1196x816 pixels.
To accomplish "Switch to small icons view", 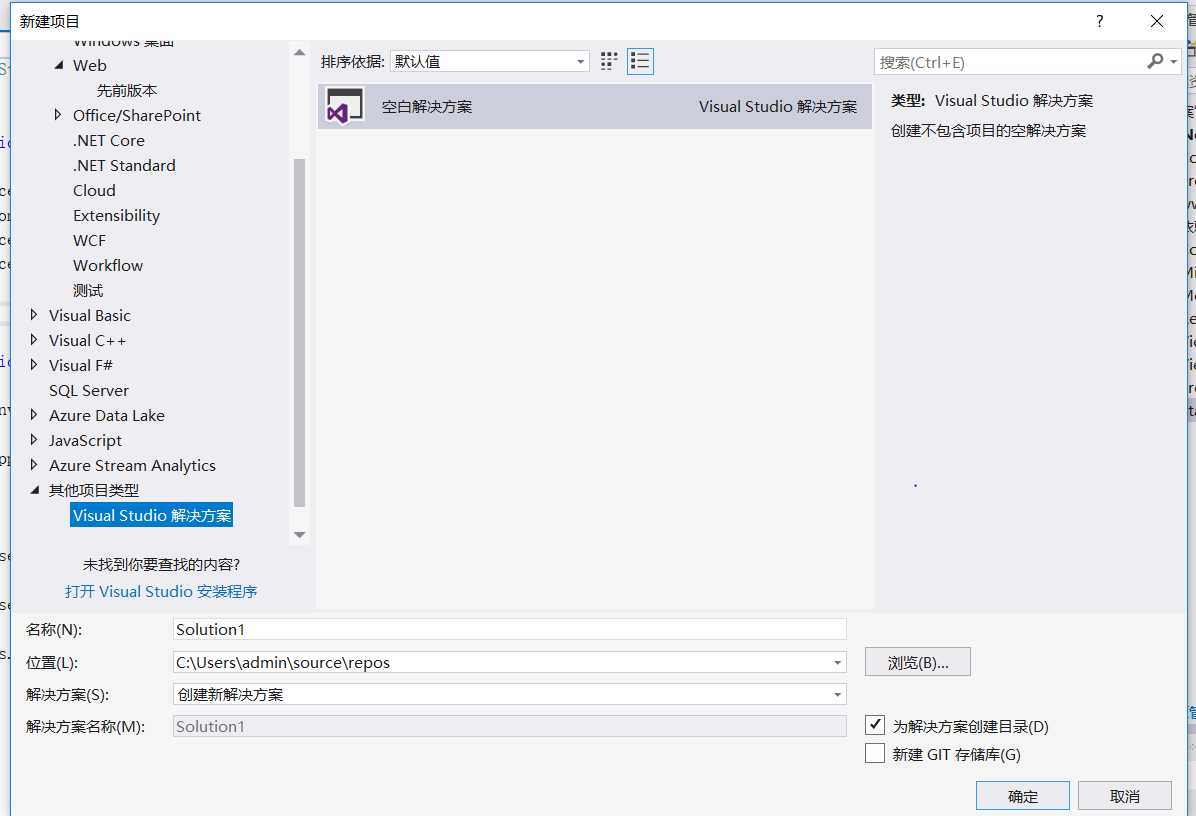I will 609,62.
